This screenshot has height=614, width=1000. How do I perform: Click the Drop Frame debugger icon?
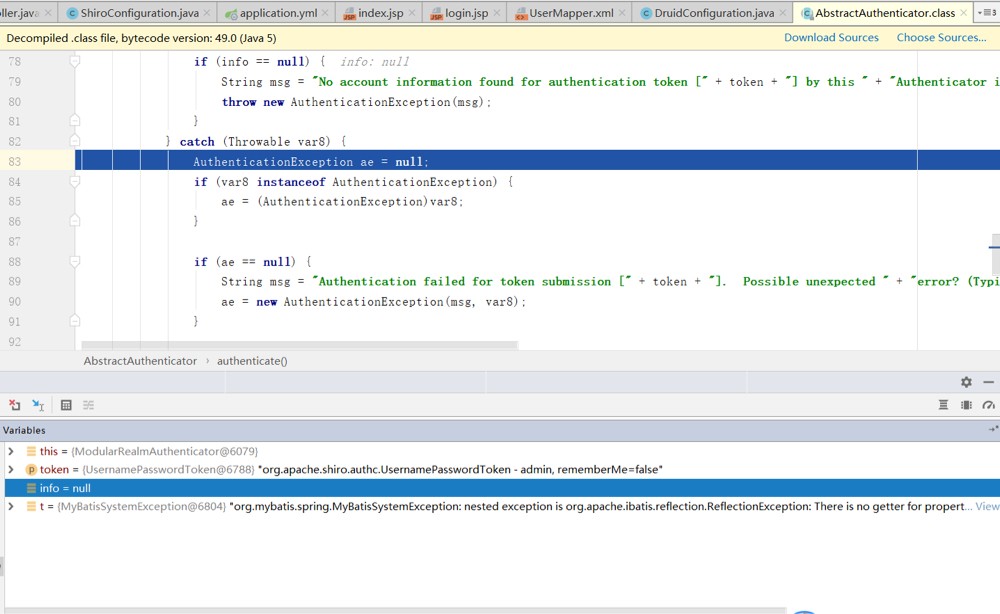click(15, 405)
